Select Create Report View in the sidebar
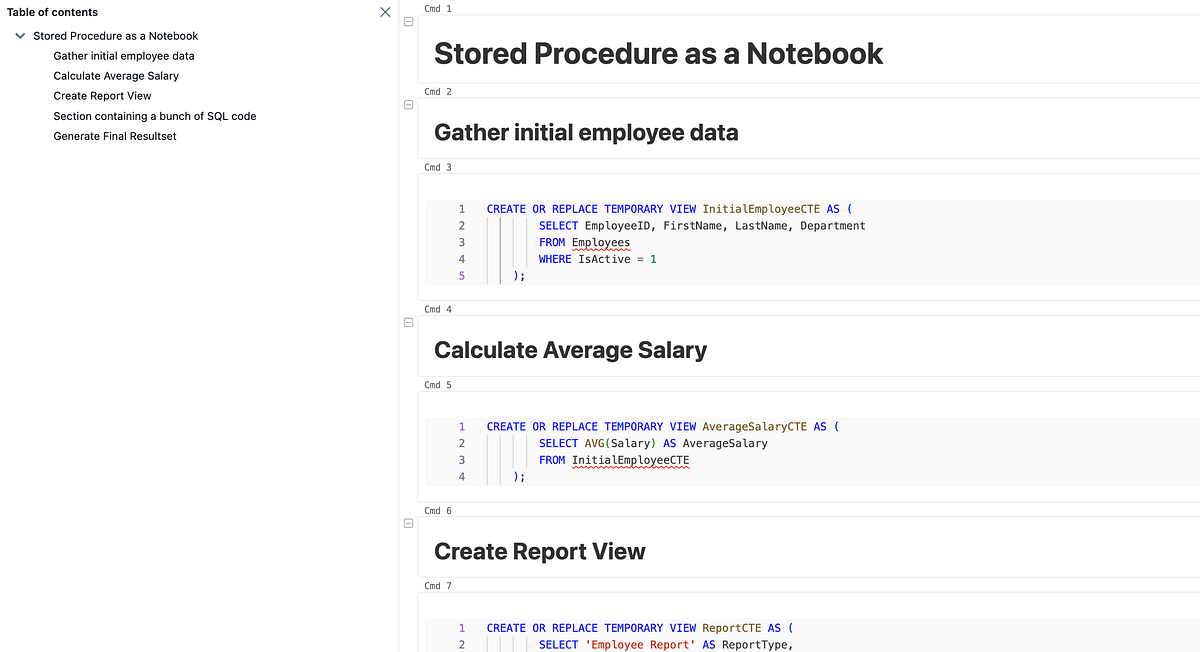The image size is (1200, 652). [x=103, y=95]
